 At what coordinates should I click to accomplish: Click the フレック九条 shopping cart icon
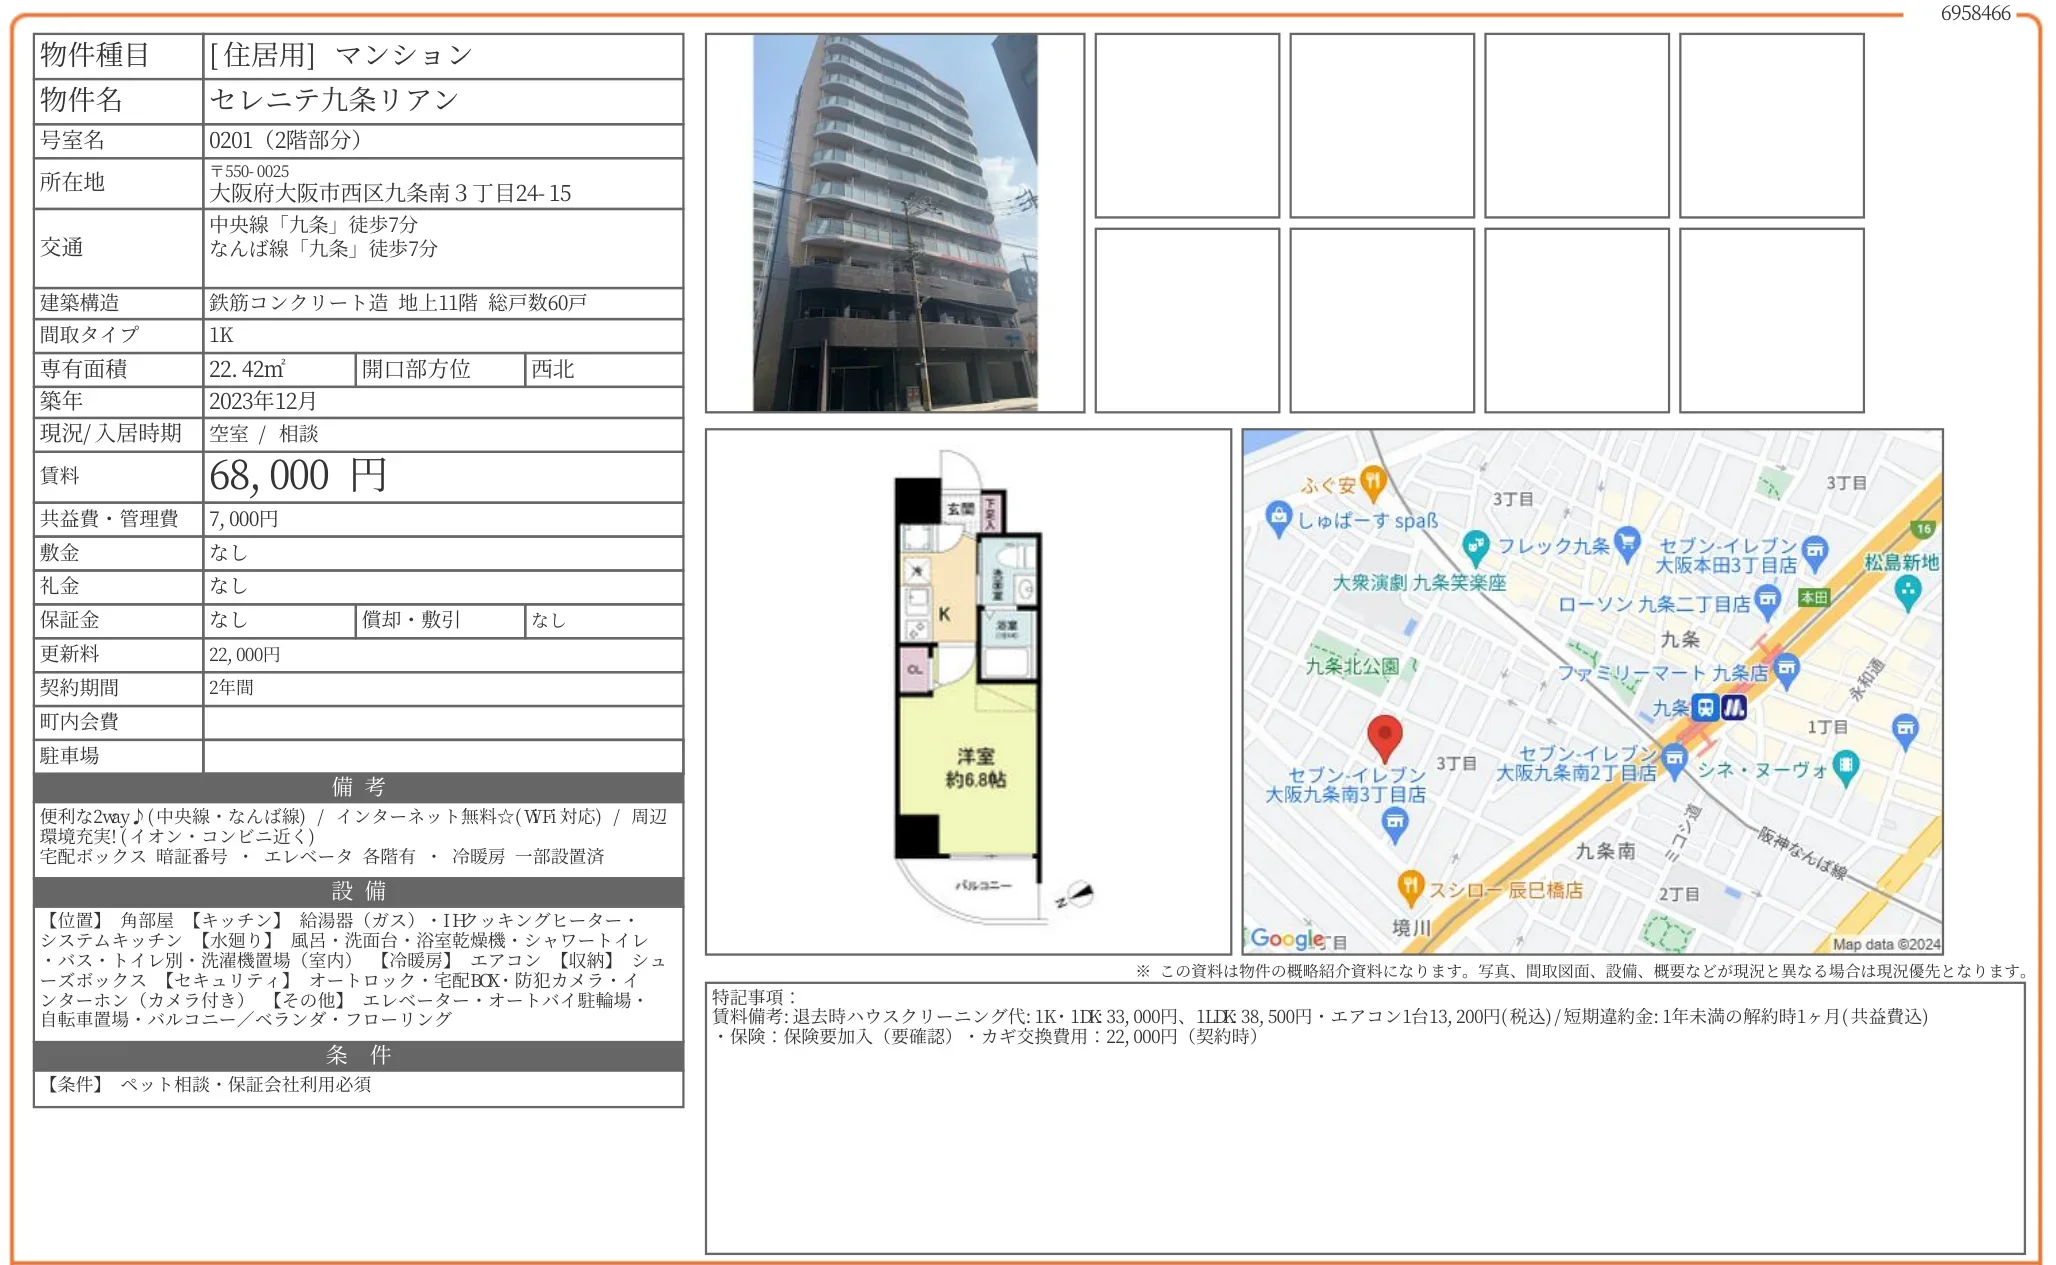pyautogui.click(x=1627, y=542)
